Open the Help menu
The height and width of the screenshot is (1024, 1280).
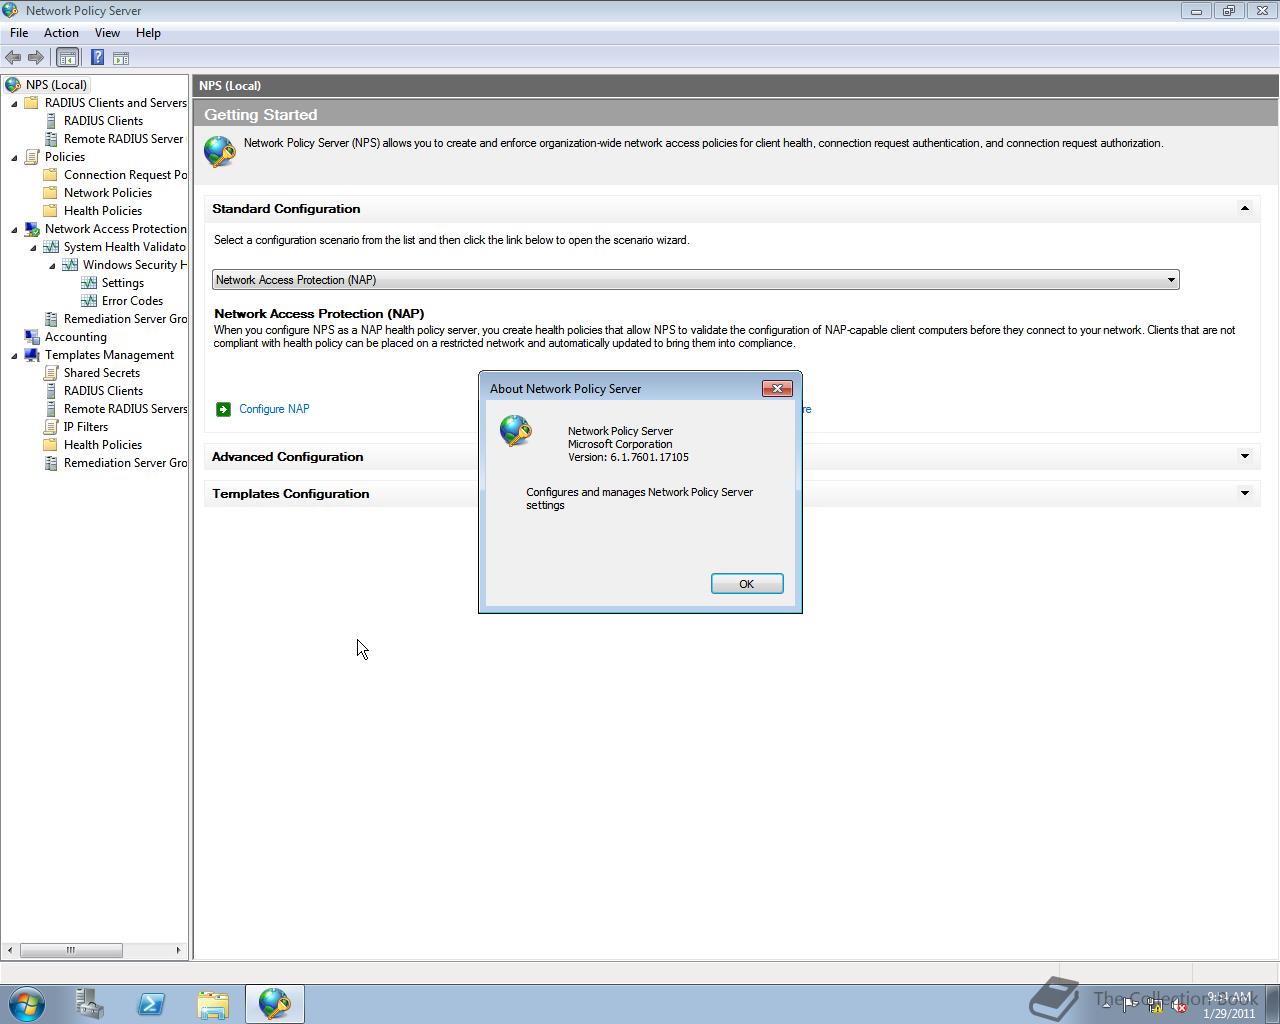pos(148,33)
